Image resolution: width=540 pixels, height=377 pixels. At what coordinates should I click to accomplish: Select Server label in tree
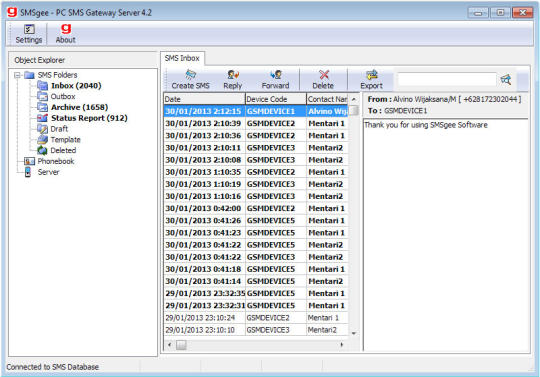[48, 172]
